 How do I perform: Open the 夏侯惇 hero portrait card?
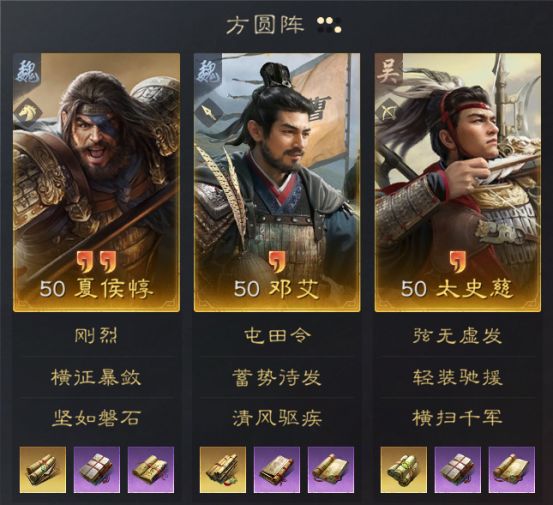click(x=96, y=183)
